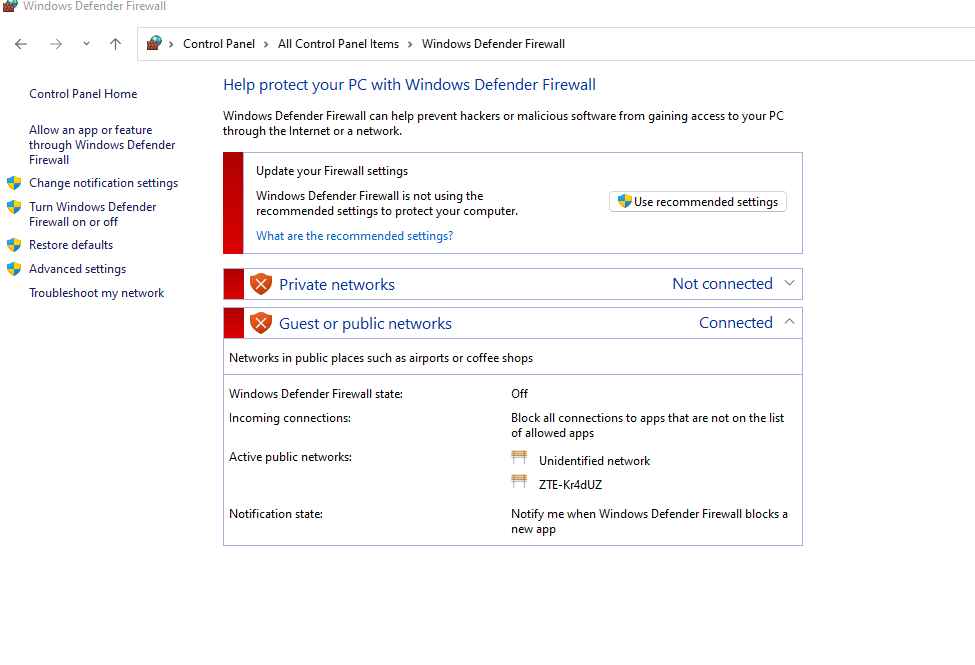Click Control Panel in breadcrumb

click(219, 44)
